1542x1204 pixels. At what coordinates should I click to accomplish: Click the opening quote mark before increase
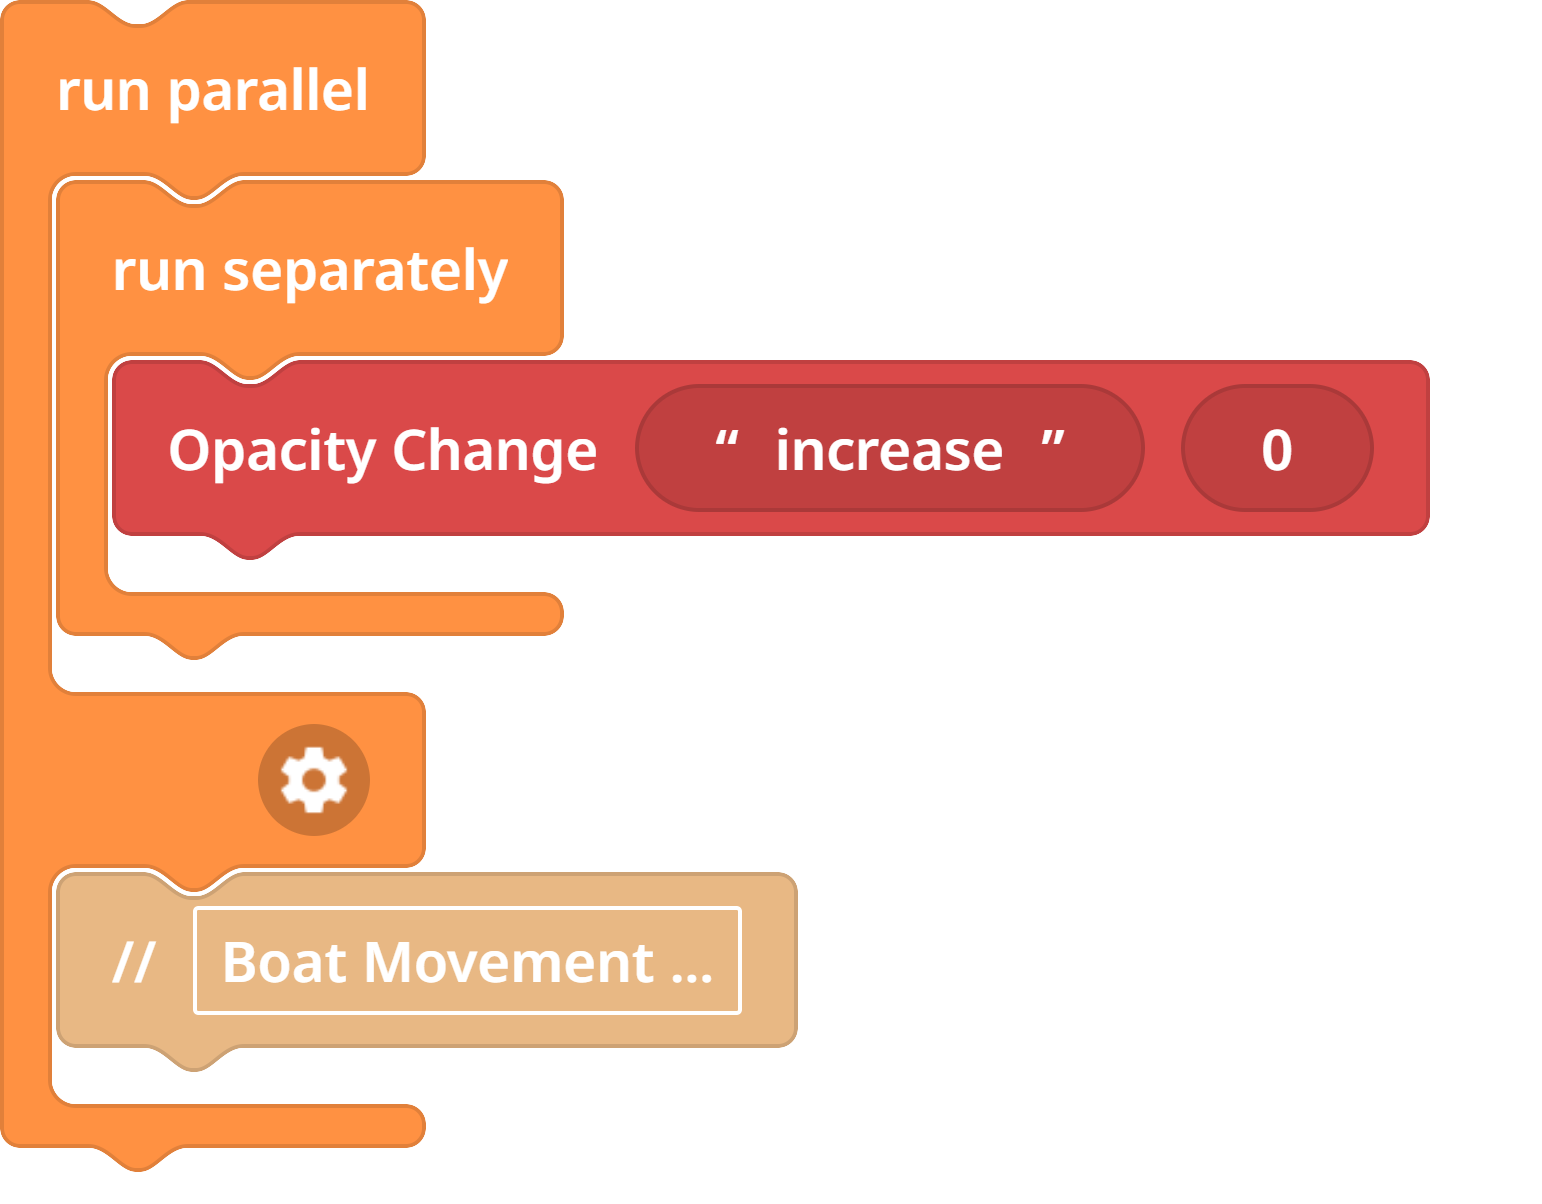[727, 443]
